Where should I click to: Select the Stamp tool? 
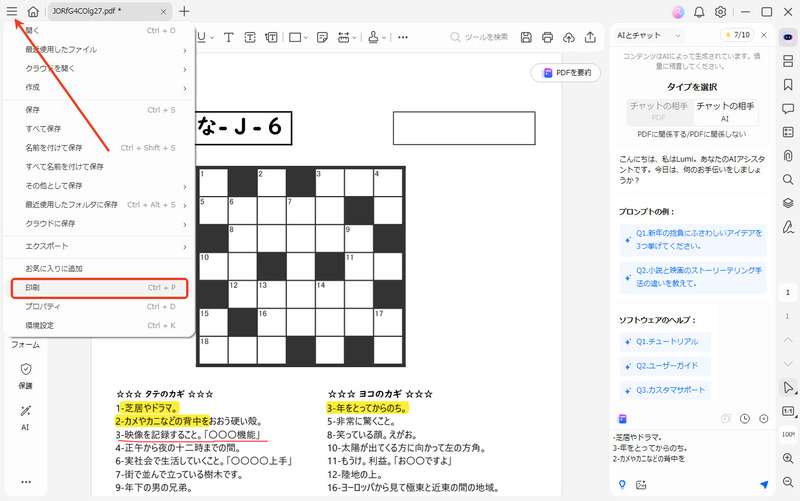pyautogui.click(x=373, y=37)
